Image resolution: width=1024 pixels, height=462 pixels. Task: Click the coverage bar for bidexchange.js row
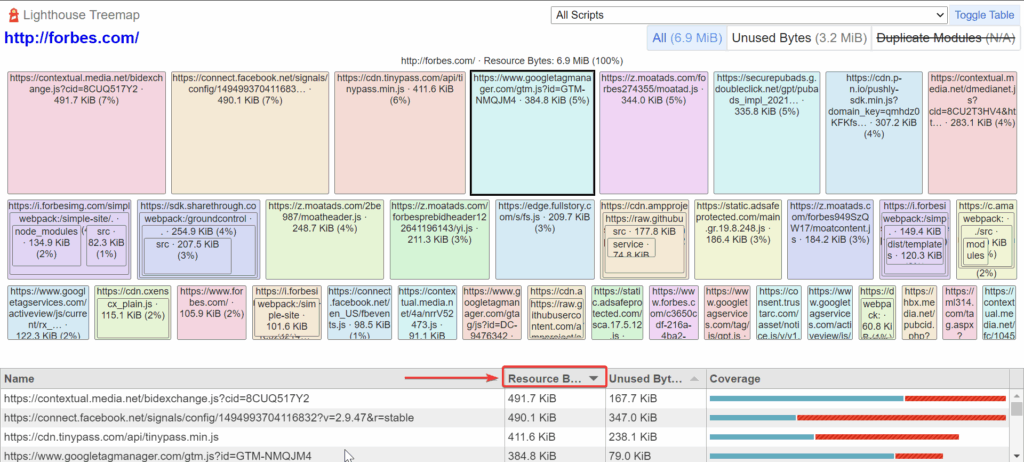857,399
